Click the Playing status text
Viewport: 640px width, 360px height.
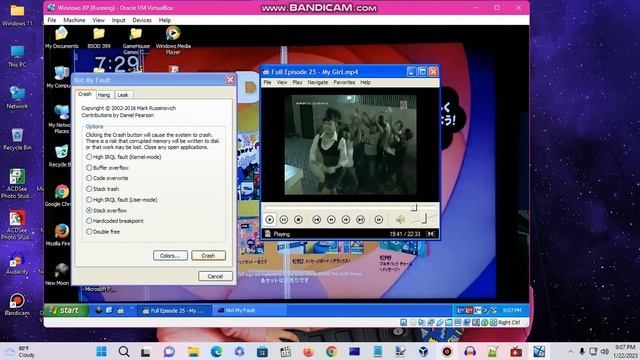281,234
